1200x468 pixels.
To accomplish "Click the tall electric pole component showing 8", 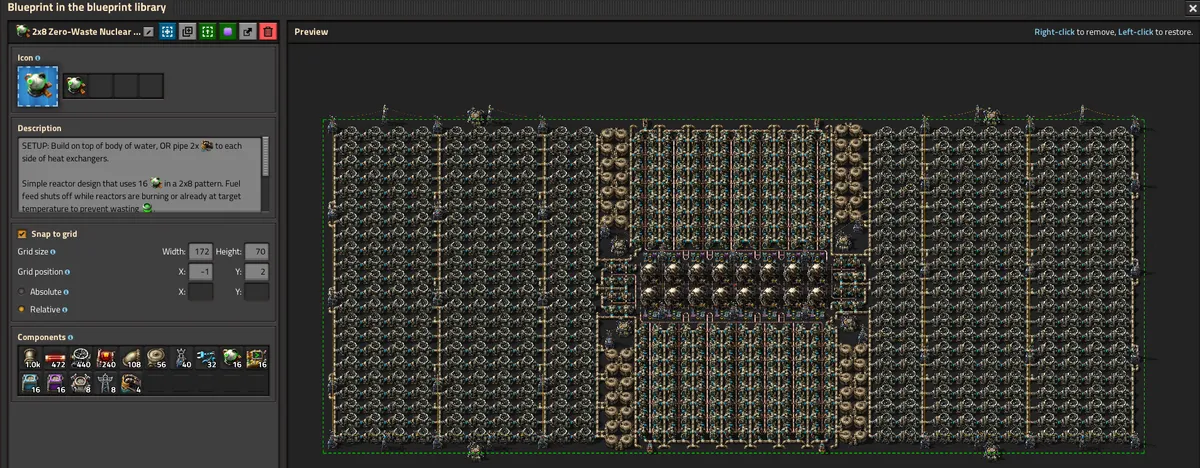I will [106, 383].
